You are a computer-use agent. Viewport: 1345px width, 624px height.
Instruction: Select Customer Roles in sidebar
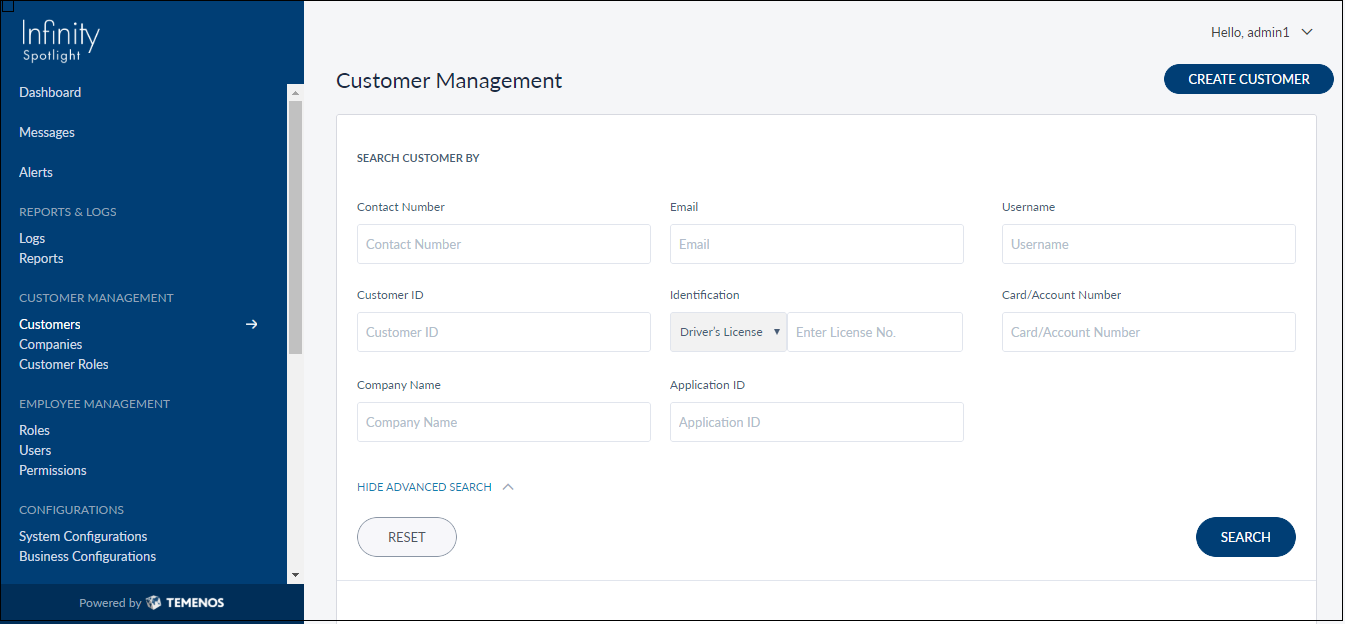(64, 364)
